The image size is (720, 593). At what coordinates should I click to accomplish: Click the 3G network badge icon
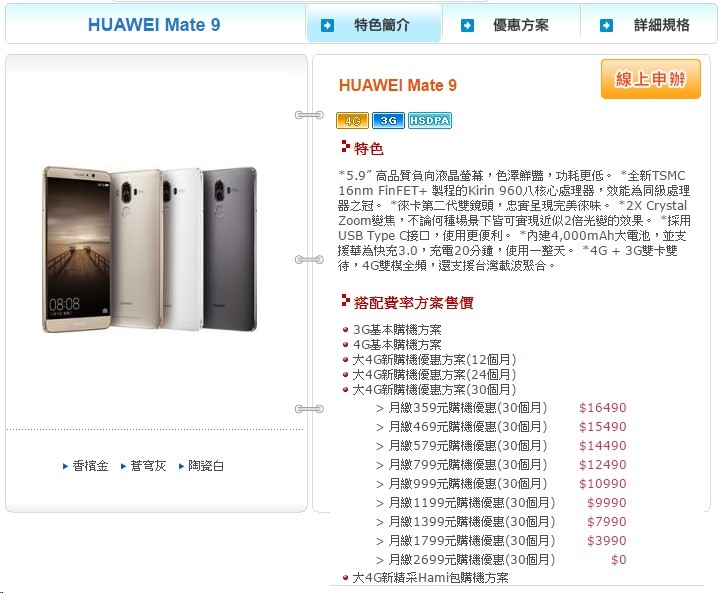pos(388,121)
